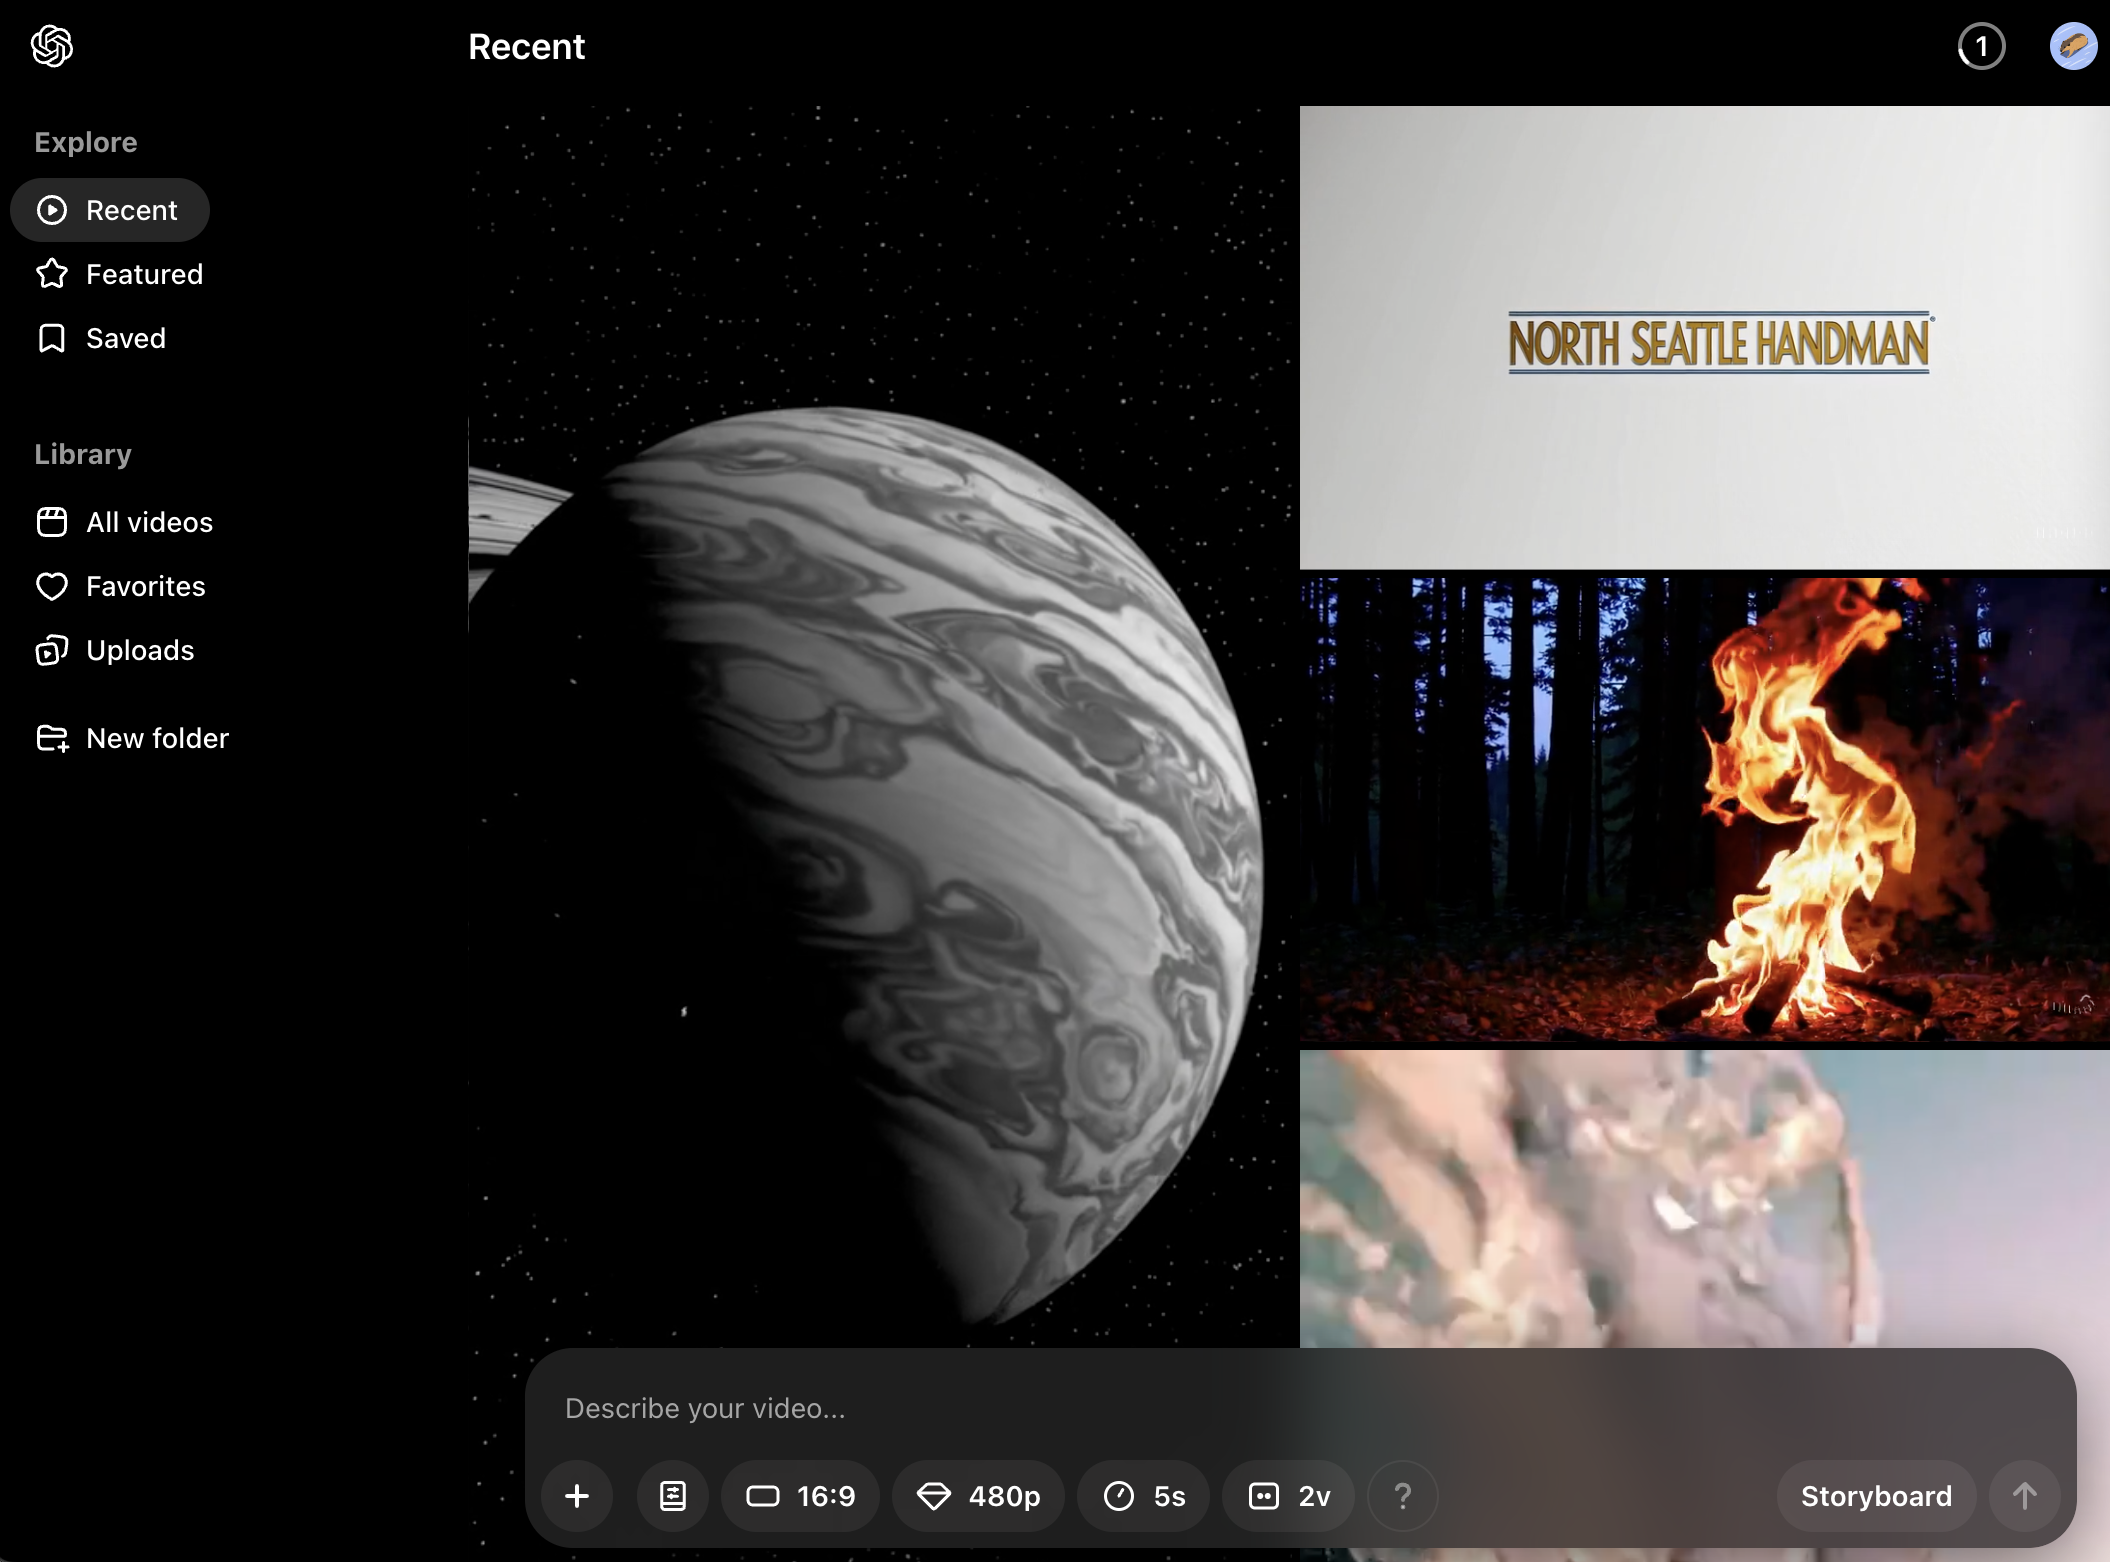Open the Storyboard editor
Viewport: 2110px width, 1562px height.
(1876, 1496)
